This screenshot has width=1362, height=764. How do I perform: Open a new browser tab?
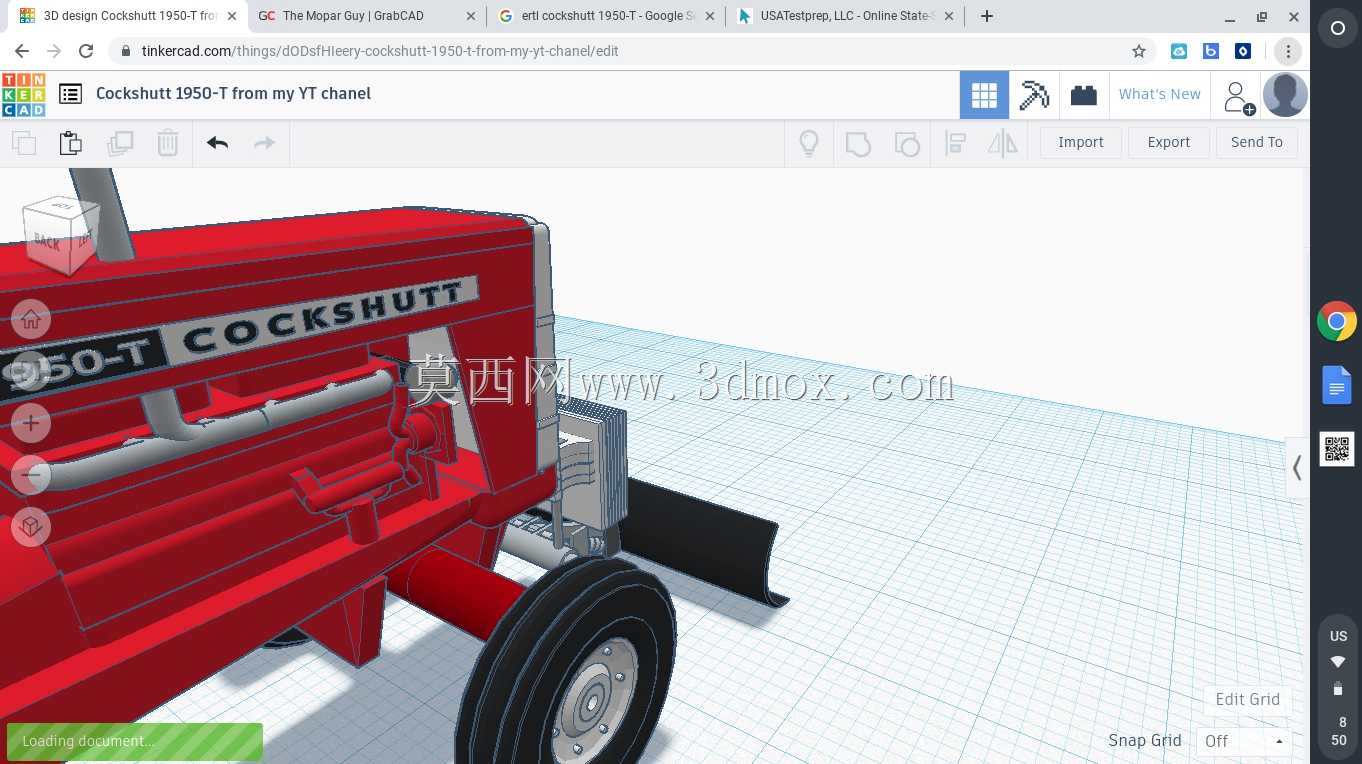[x=987, y=16]
